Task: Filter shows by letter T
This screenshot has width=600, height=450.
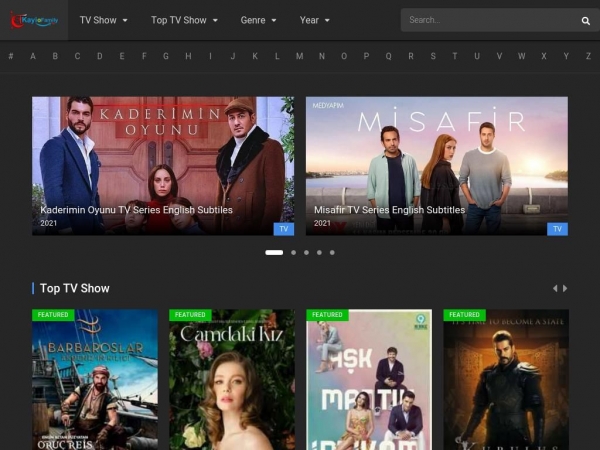Action: (x=455, y=56)
